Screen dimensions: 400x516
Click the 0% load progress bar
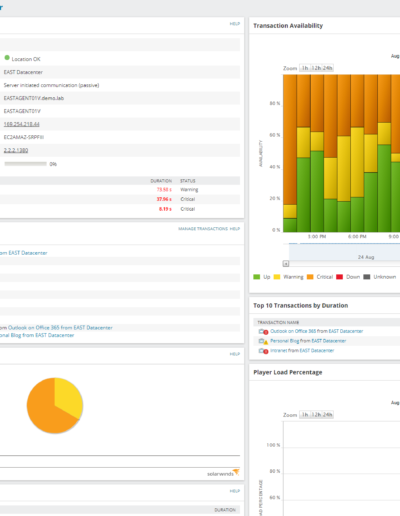click(x=25, y=164)
